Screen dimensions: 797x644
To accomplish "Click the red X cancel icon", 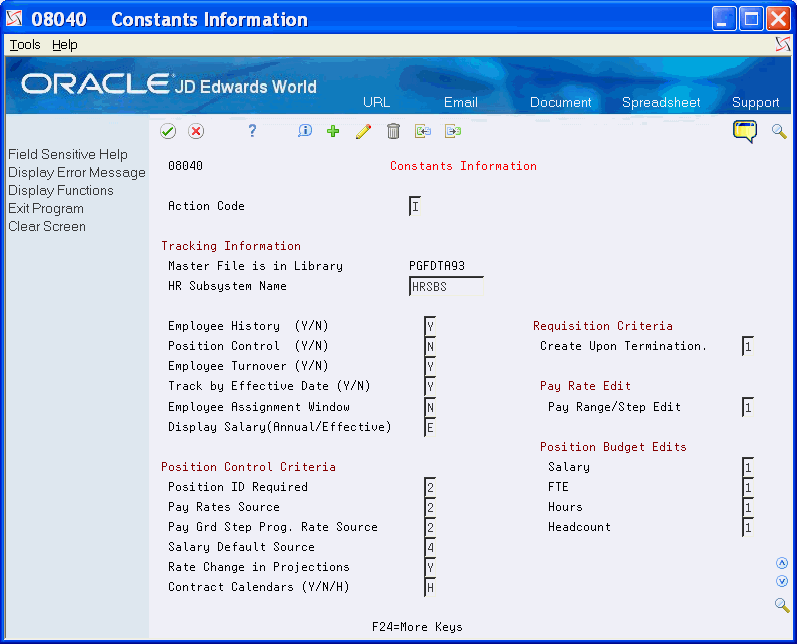I will point(196,132).
